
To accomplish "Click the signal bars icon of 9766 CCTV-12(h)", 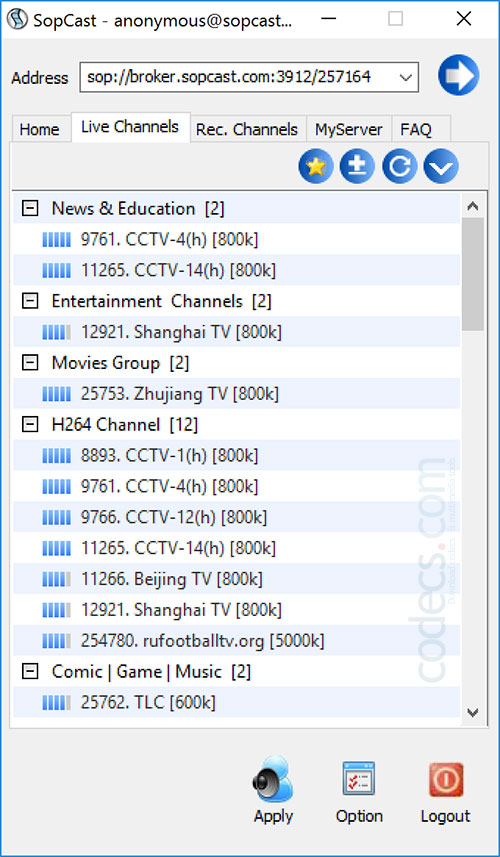I will click(56, 517).
